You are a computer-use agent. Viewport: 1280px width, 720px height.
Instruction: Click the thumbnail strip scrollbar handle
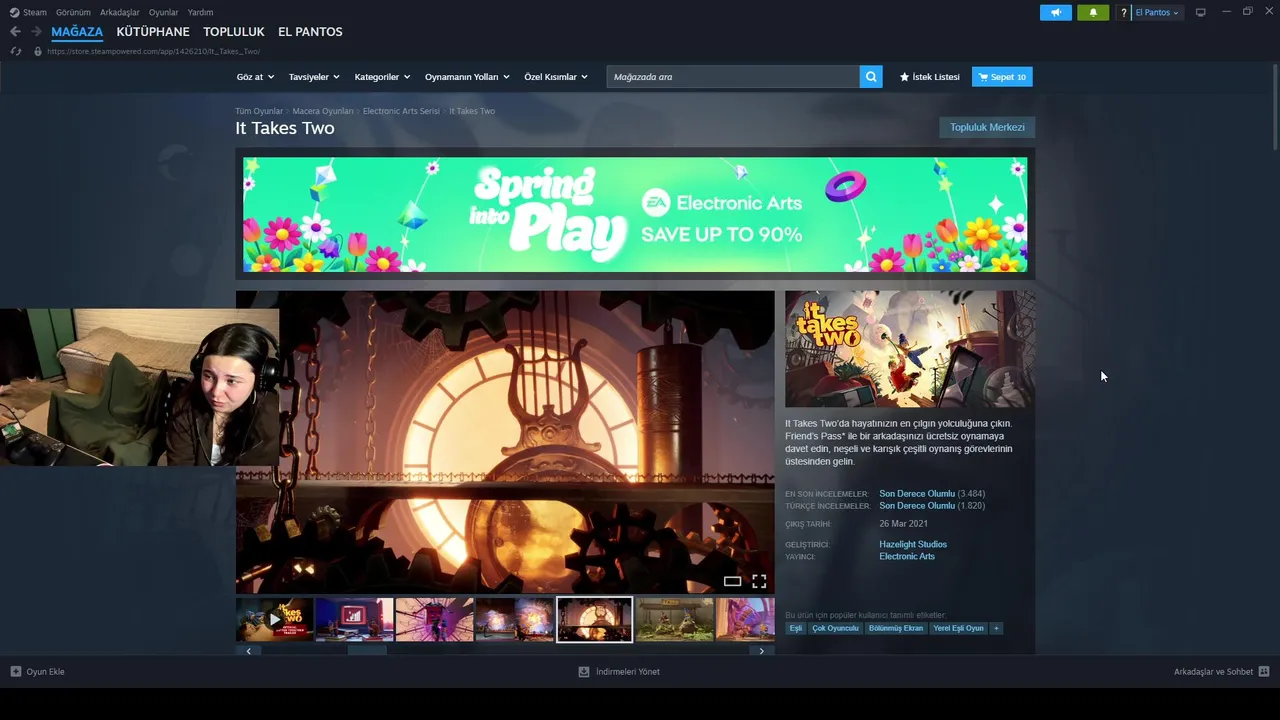pyautogui.click(x=366, y=651)
